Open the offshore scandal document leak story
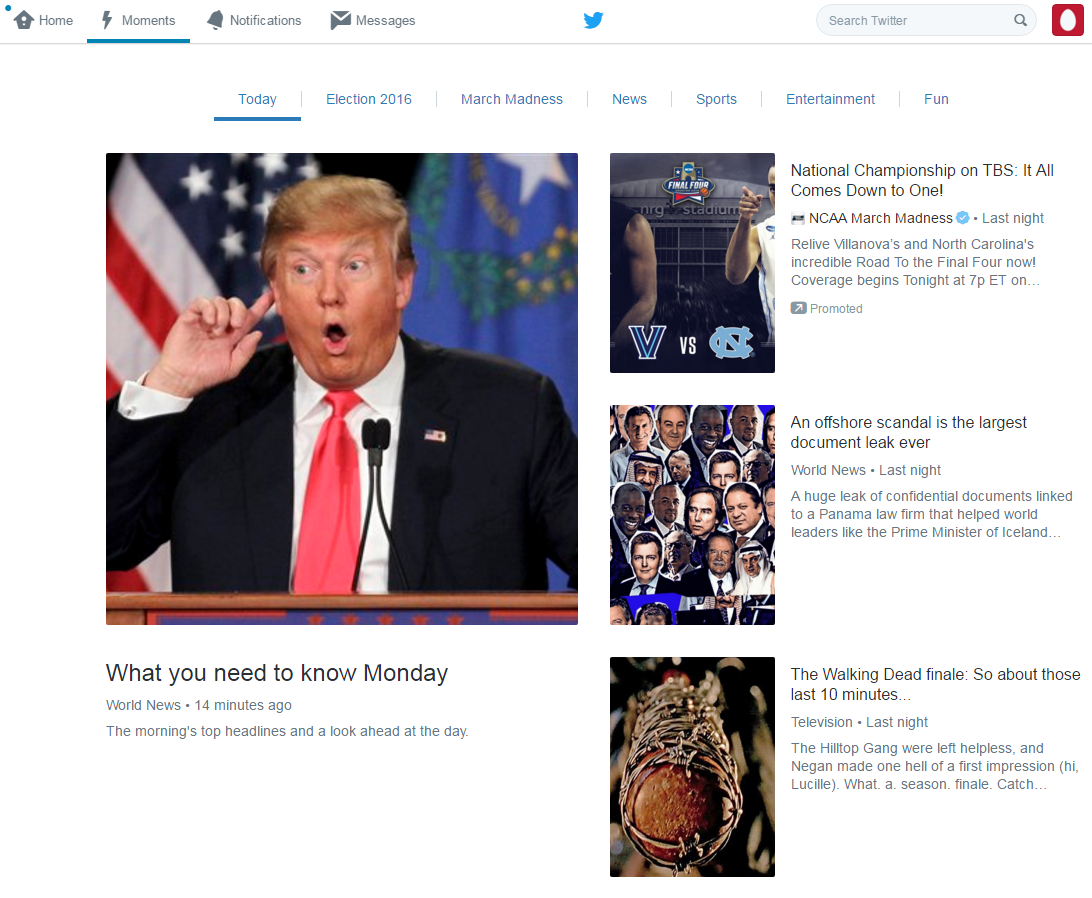The height and width of the screenshot is (898, 1092). pyautogui.click(x=908, y=432)
